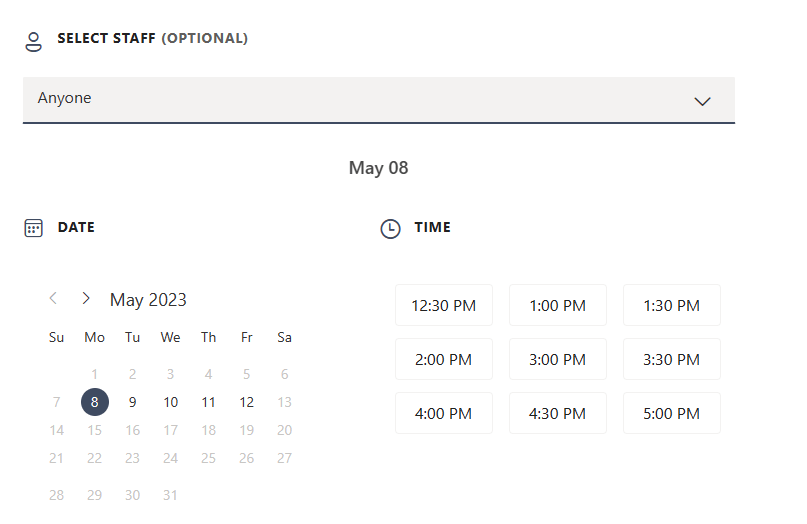Click the clock icon beside TIME
The image size is (807, 524).
coord(390,229)
